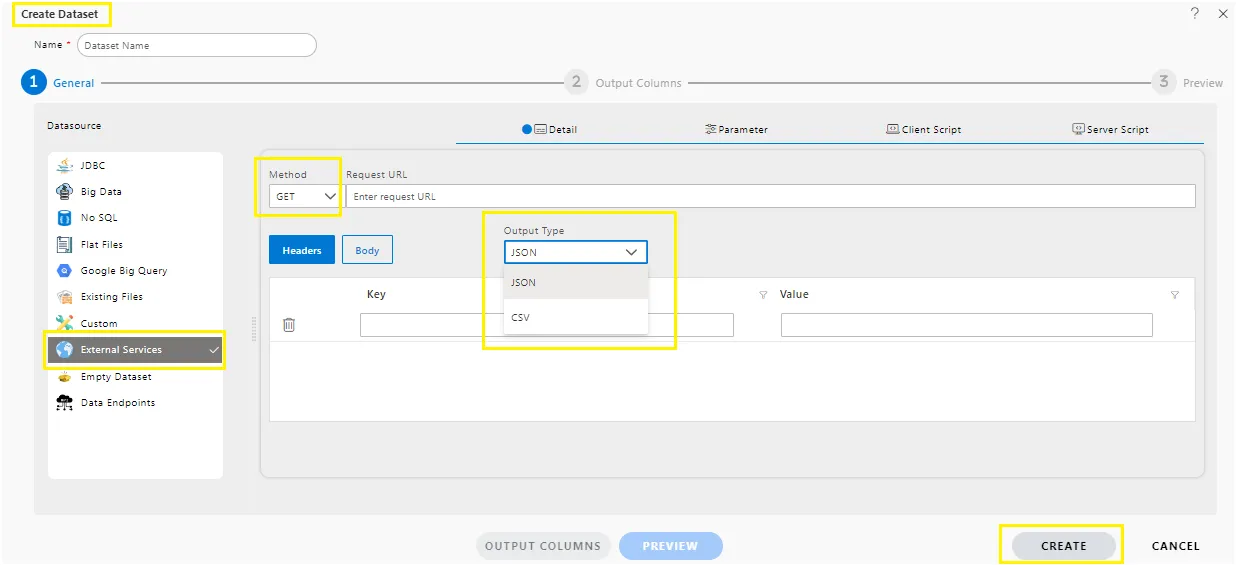Click the Empty Dataset icon
The width and height of the screenshot is (1237, 565).
(64, 377)
